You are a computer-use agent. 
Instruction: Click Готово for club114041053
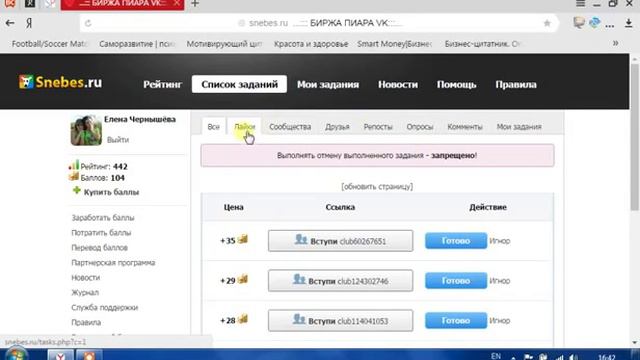(x=456, y=321)
